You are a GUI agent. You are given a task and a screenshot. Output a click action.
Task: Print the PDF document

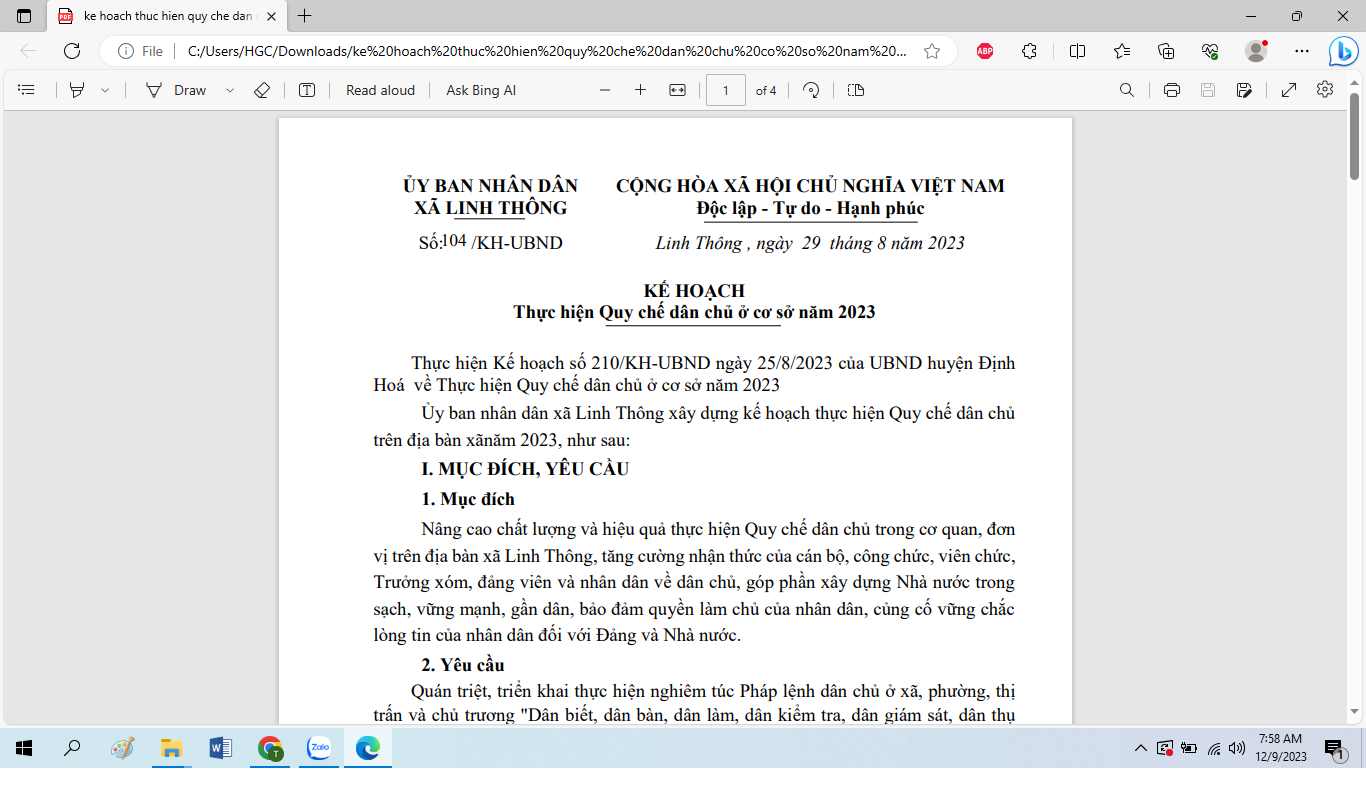[1172, 90]
